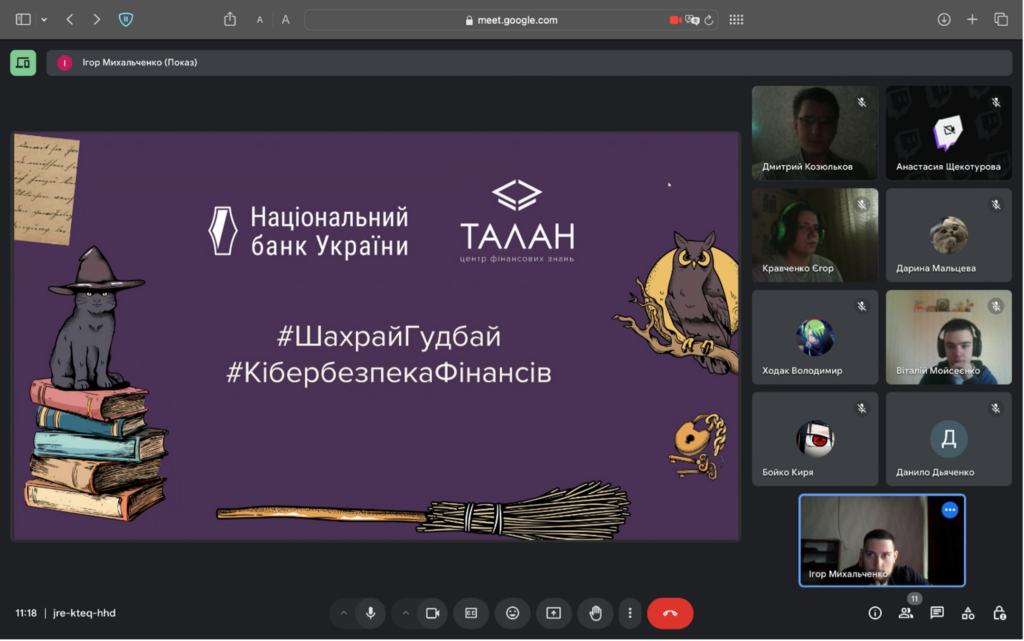Decrease text size with small A
This screenshot has width=1024, height=641.
[260, 20]
